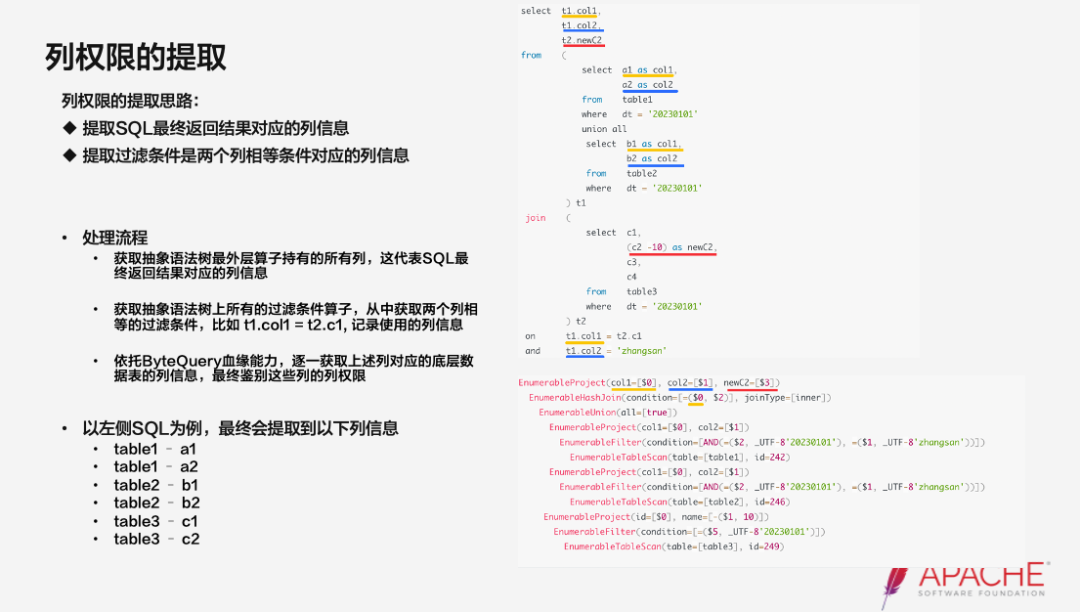This screenshot has width=1080, height=612.
Task: Click the slide title 列权限的提取
Action: coord(136,56)
